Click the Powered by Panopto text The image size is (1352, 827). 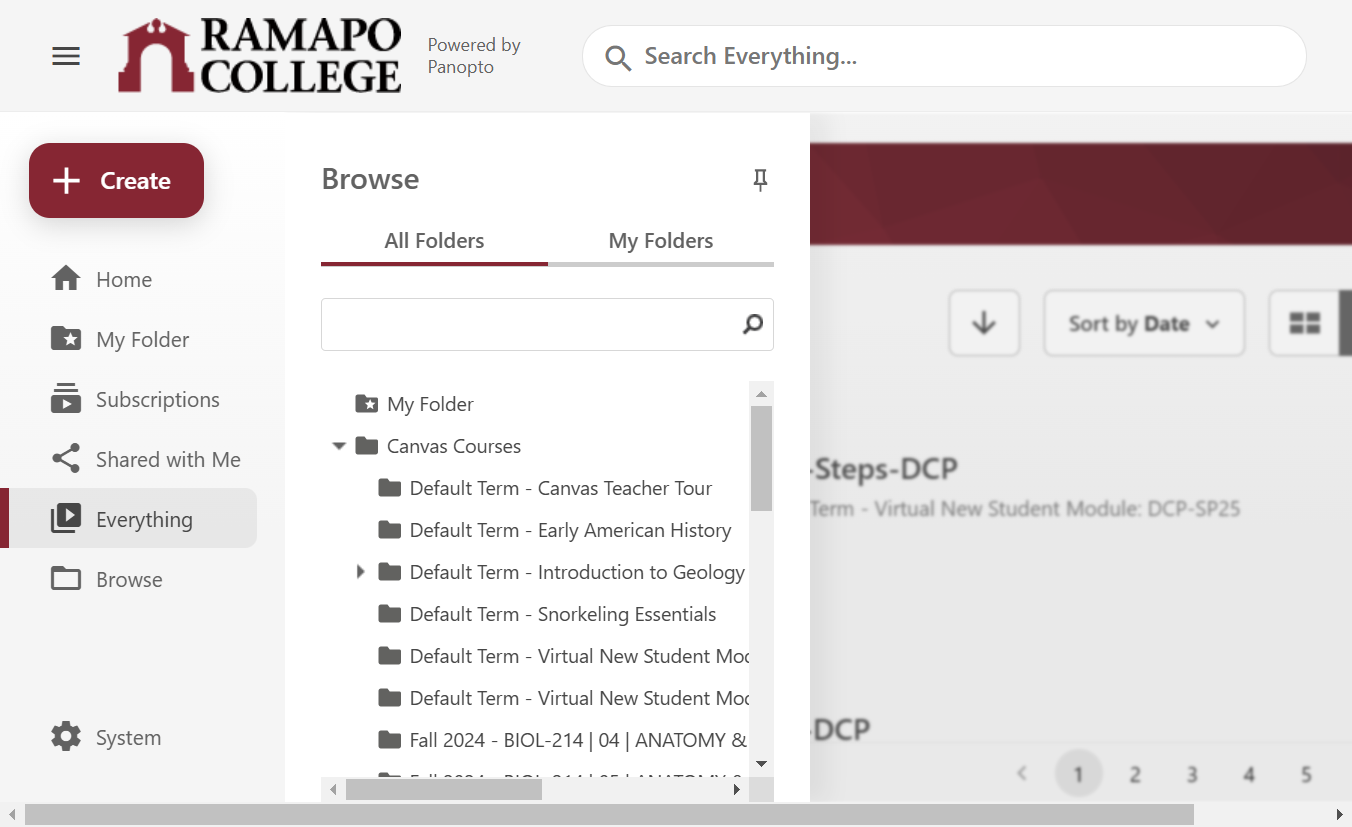(474, 56)
